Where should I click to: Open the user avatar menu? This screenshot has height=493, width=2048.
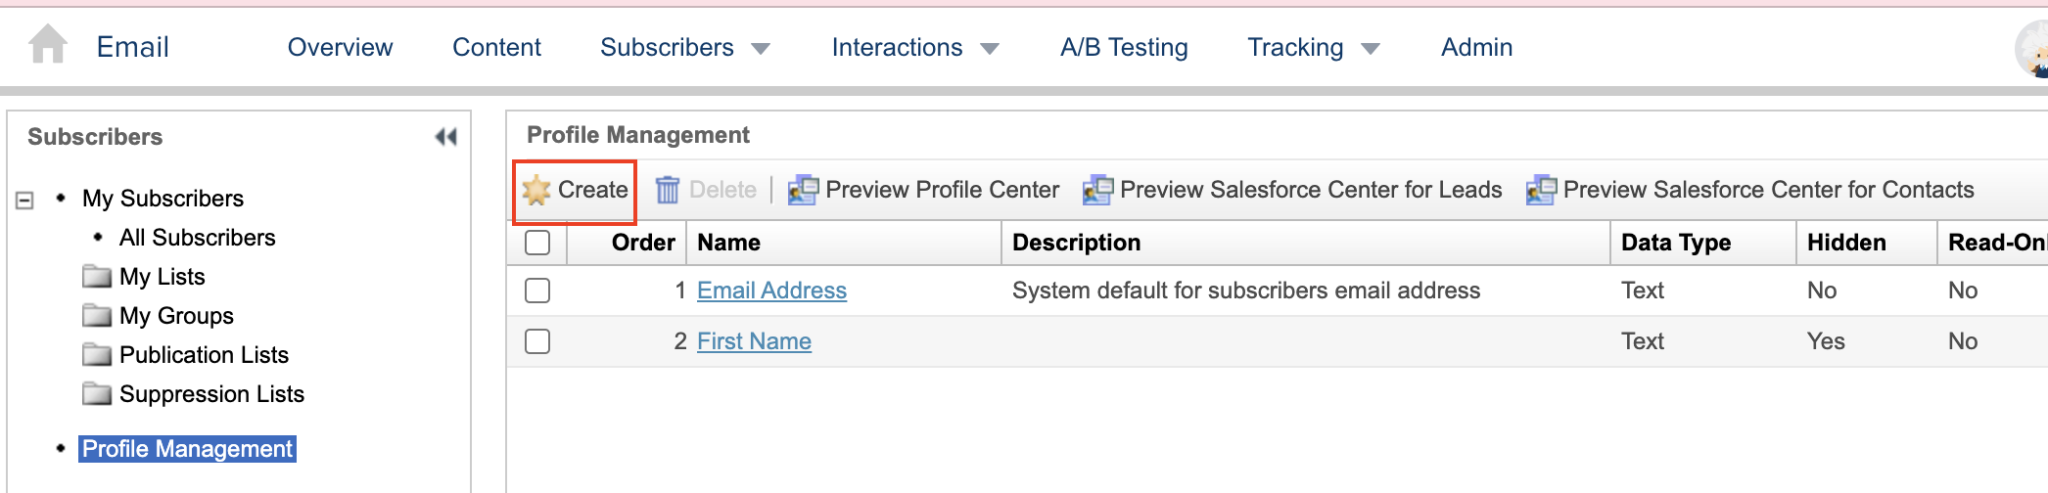(2031, 48)
